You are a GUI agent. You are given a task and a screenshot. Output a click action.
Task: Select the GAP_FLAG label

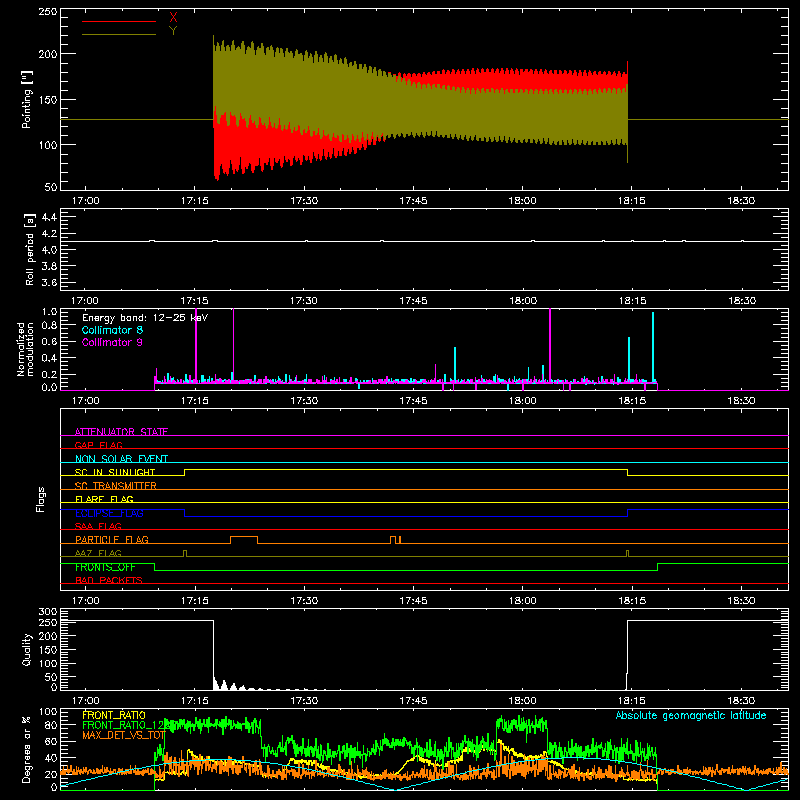98,445
